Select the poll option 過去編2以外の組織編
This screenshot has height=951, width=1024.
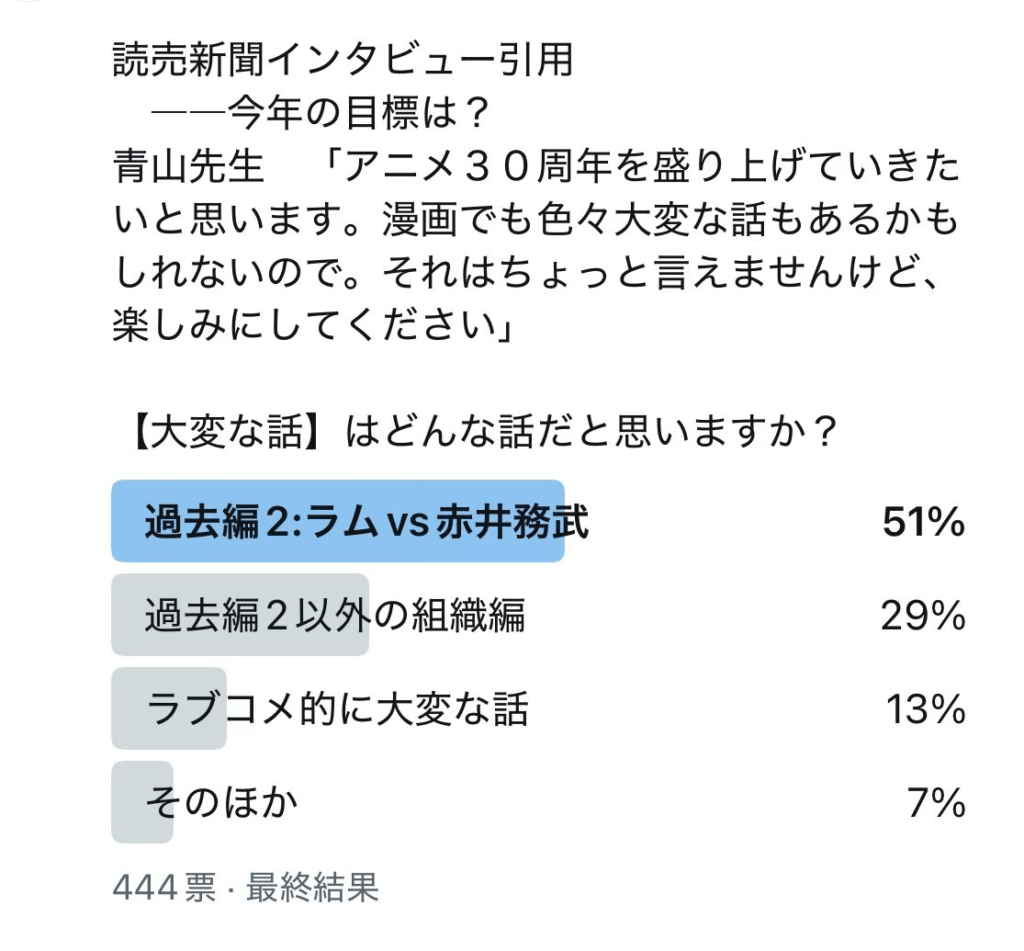pos(334,617)
